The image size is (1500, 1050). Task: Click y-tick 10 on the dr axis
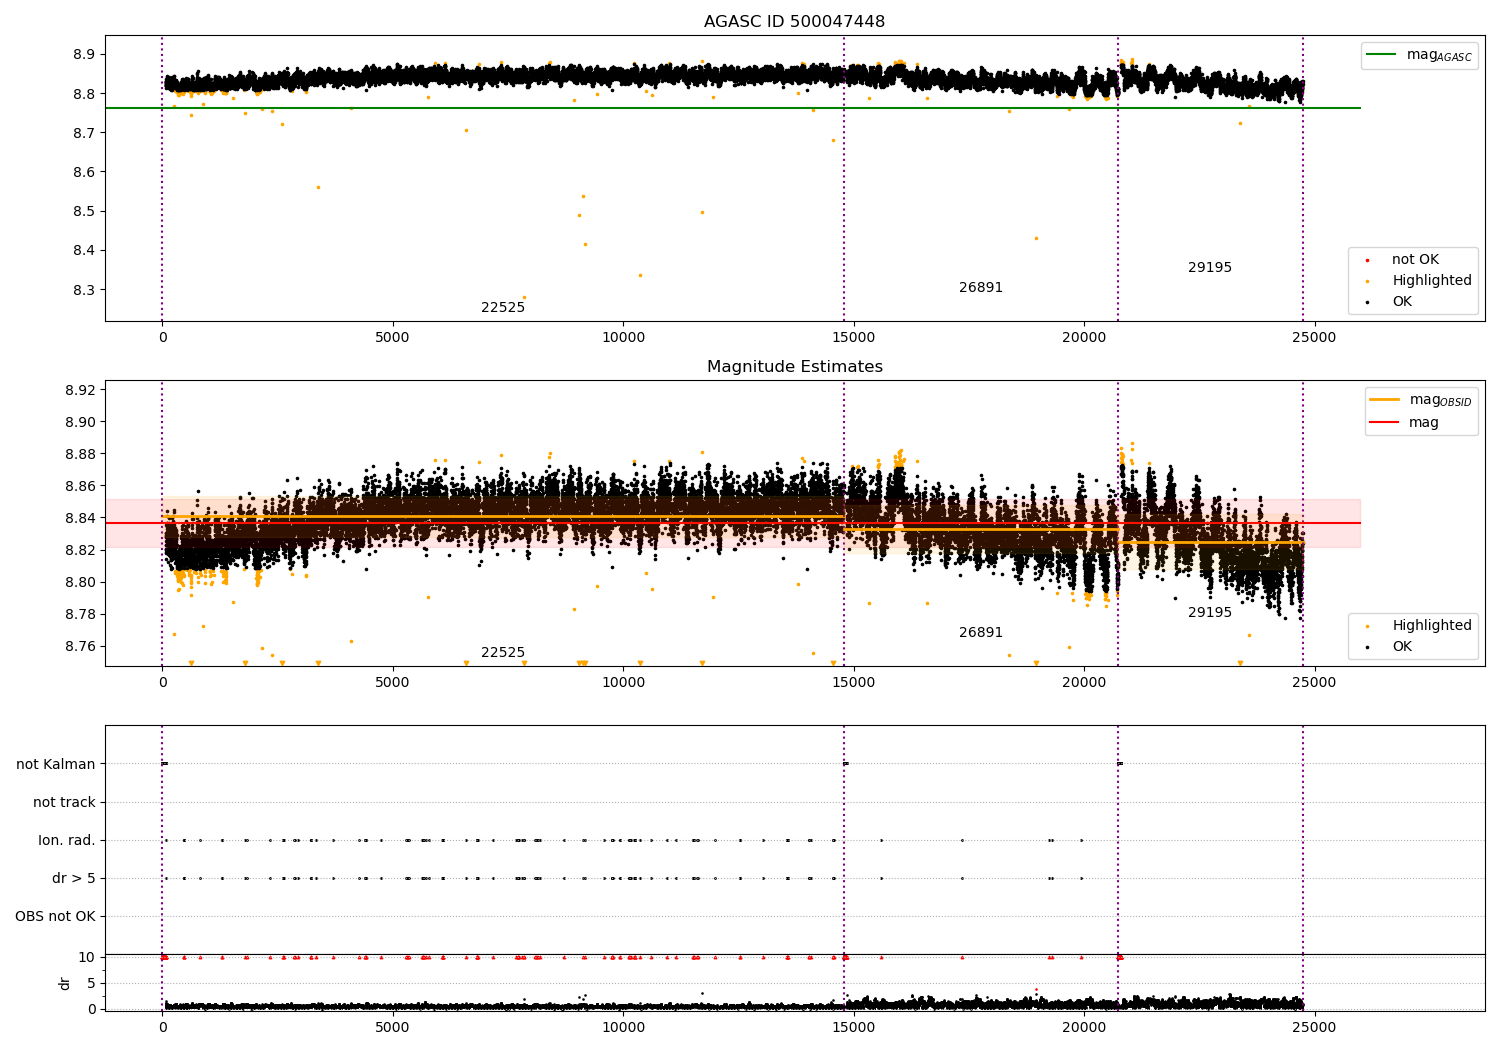coord(87,957)
